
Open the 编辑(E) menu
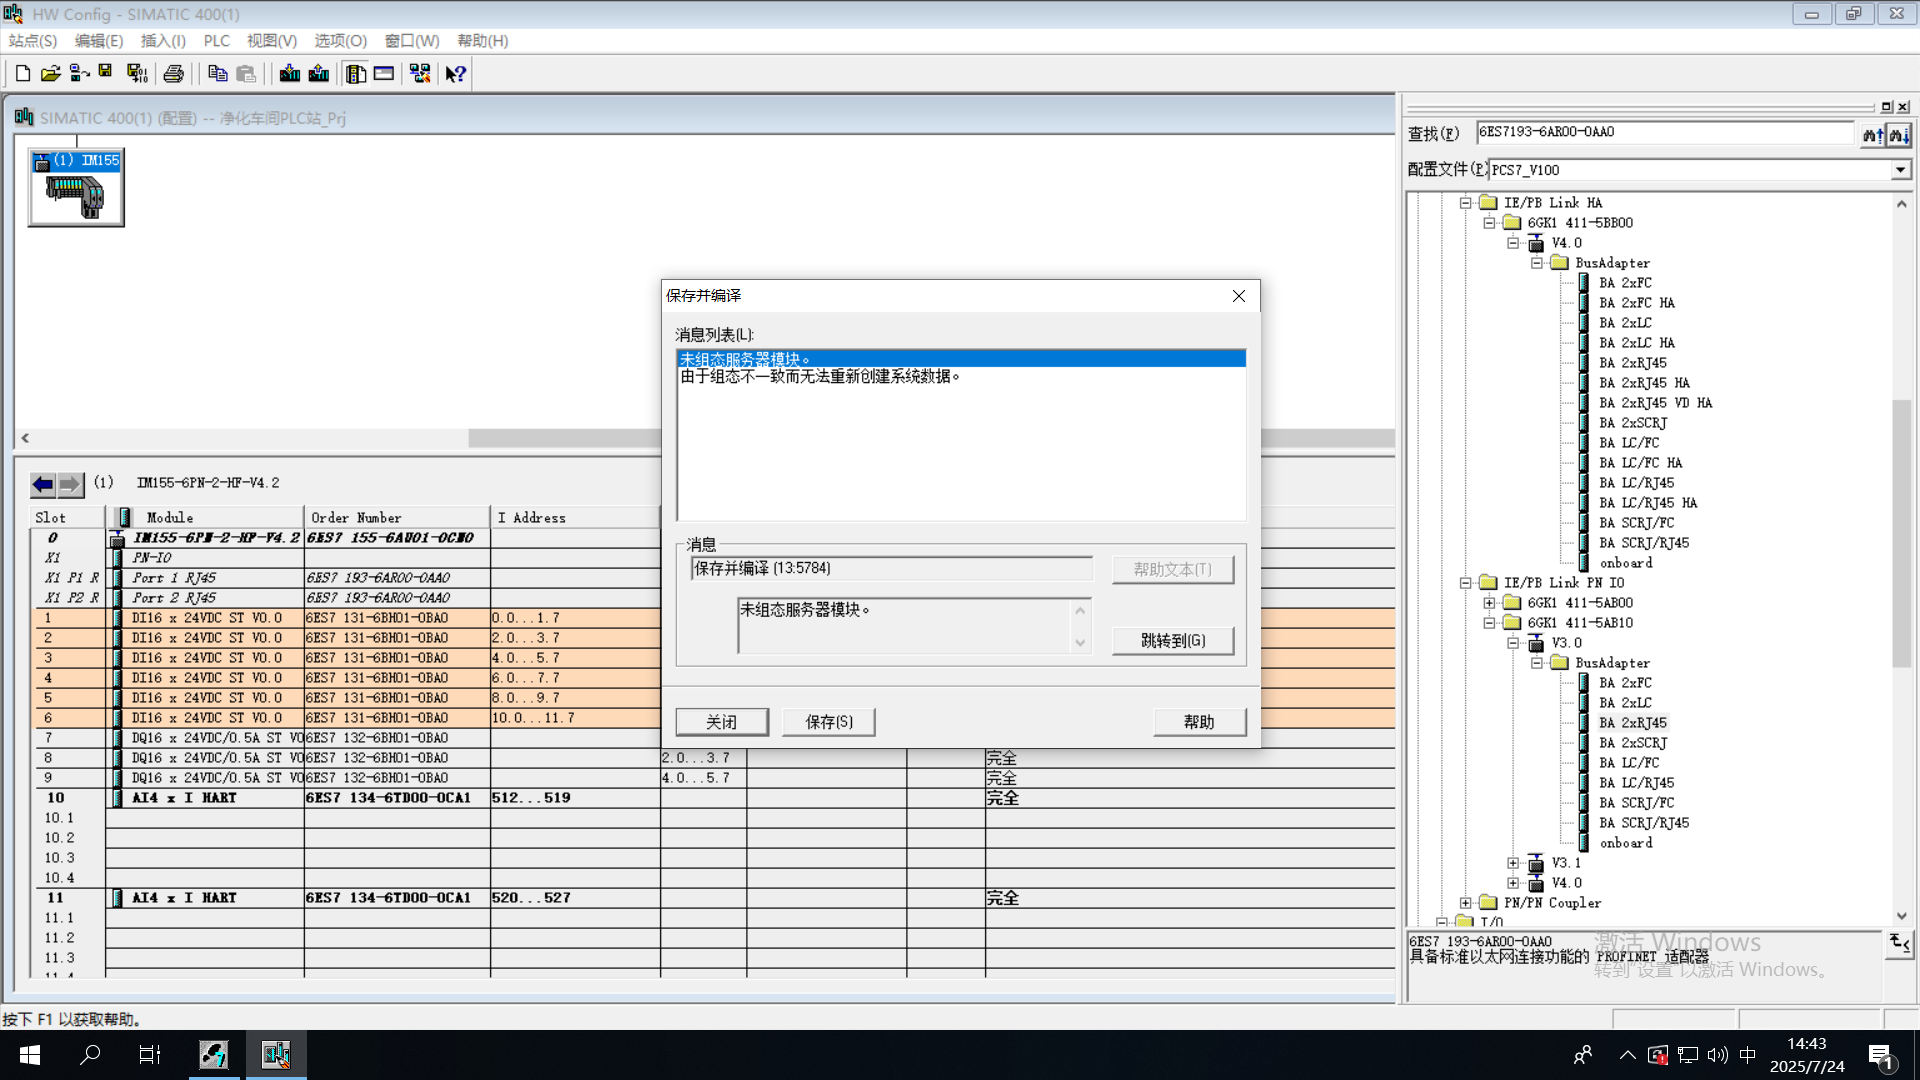click(99, 41)
